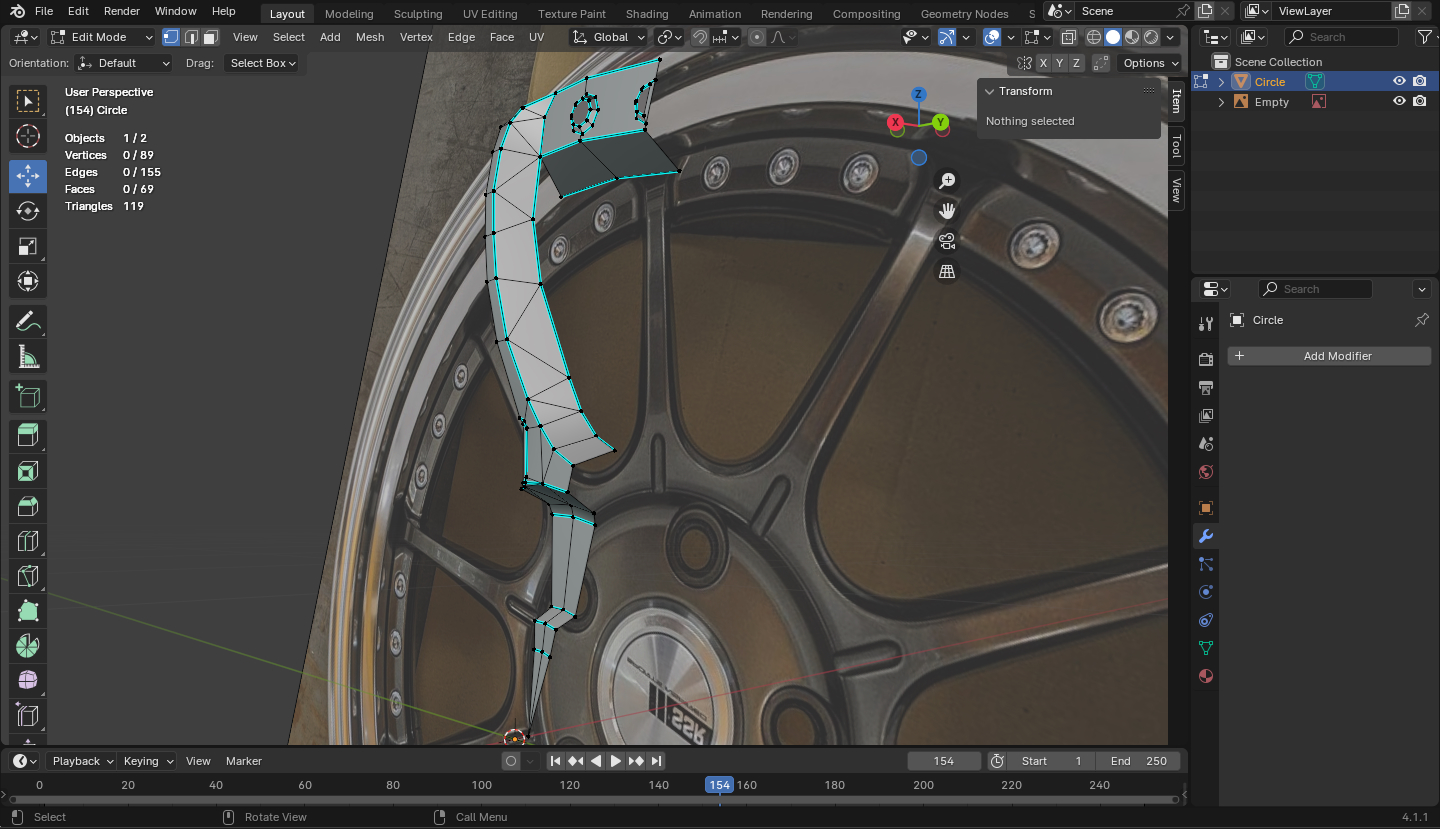Choose the Annotate tool

pyautogui.click(x=28, y=322)
